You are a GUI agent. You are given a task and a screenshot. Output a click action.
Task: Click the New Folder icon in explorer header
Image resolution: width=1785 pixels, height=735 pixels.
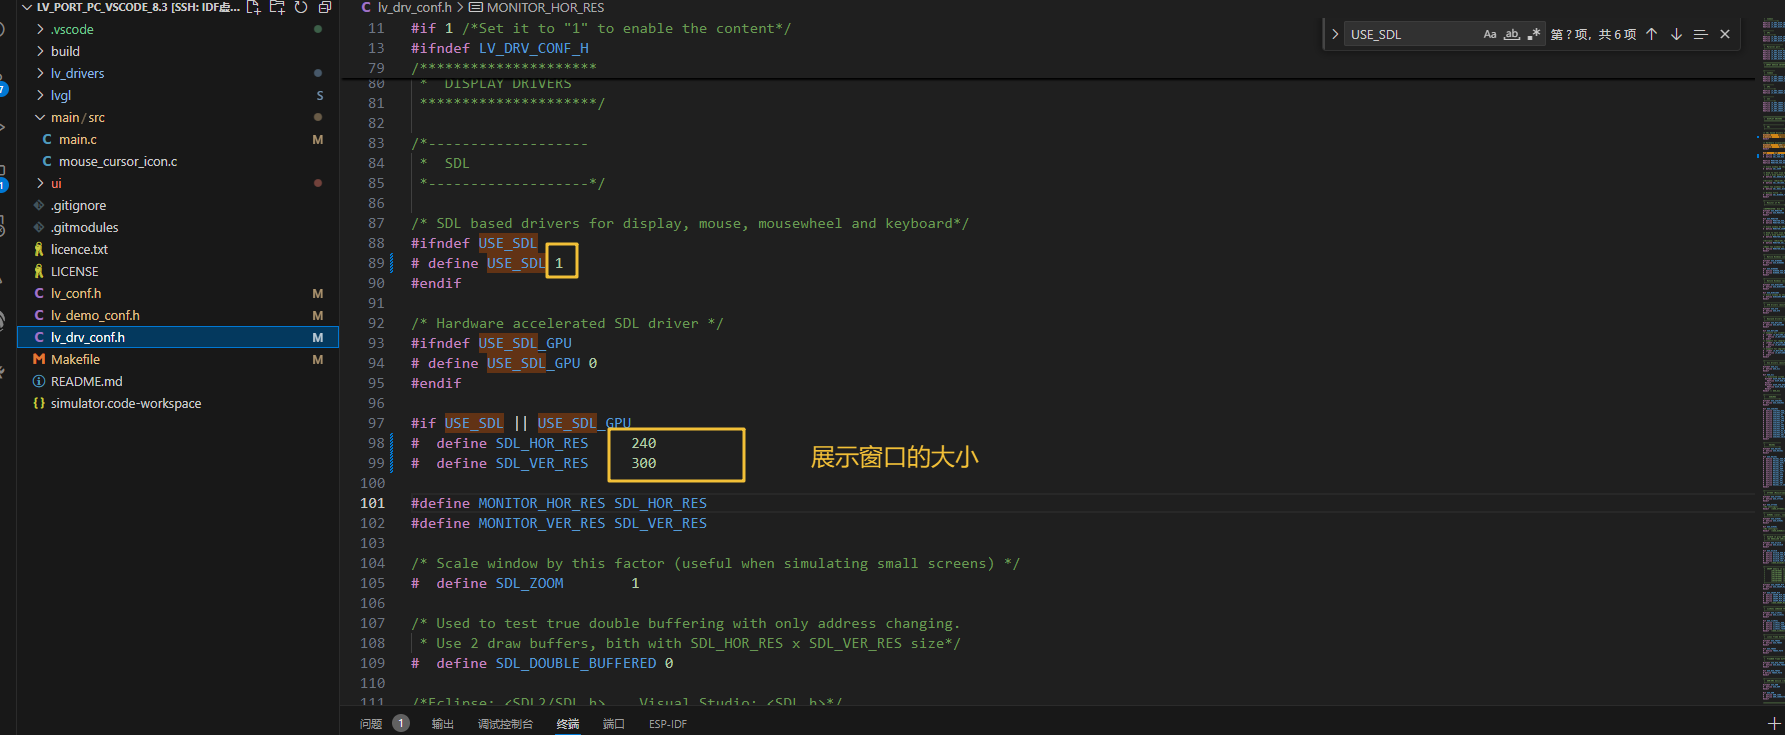pos(277,7)
